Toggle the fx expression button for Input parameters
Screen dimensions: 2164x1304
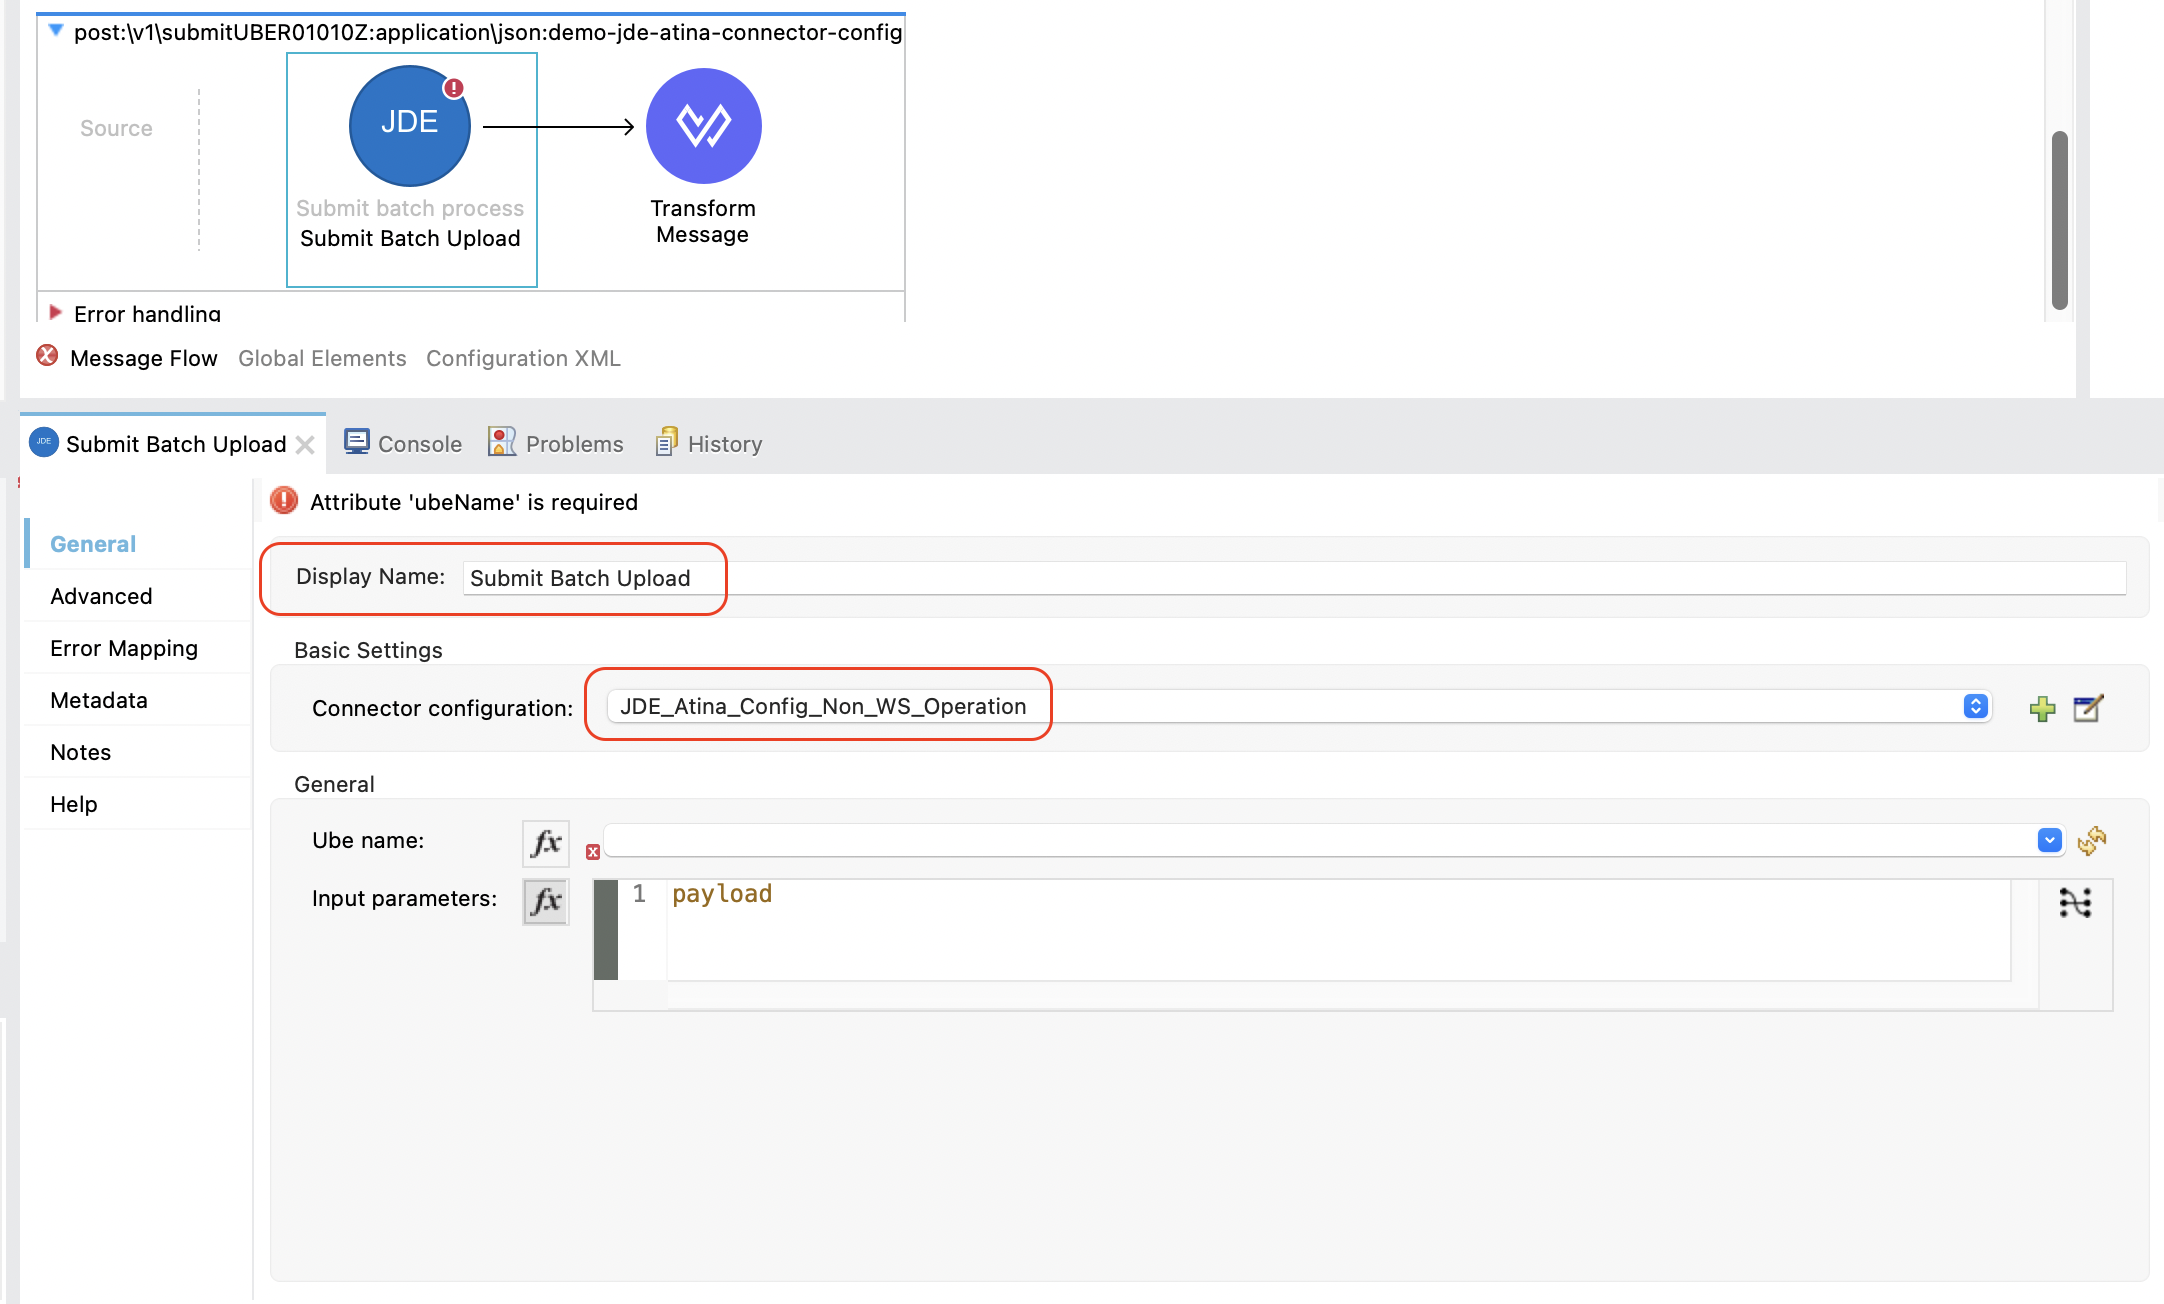546,901
